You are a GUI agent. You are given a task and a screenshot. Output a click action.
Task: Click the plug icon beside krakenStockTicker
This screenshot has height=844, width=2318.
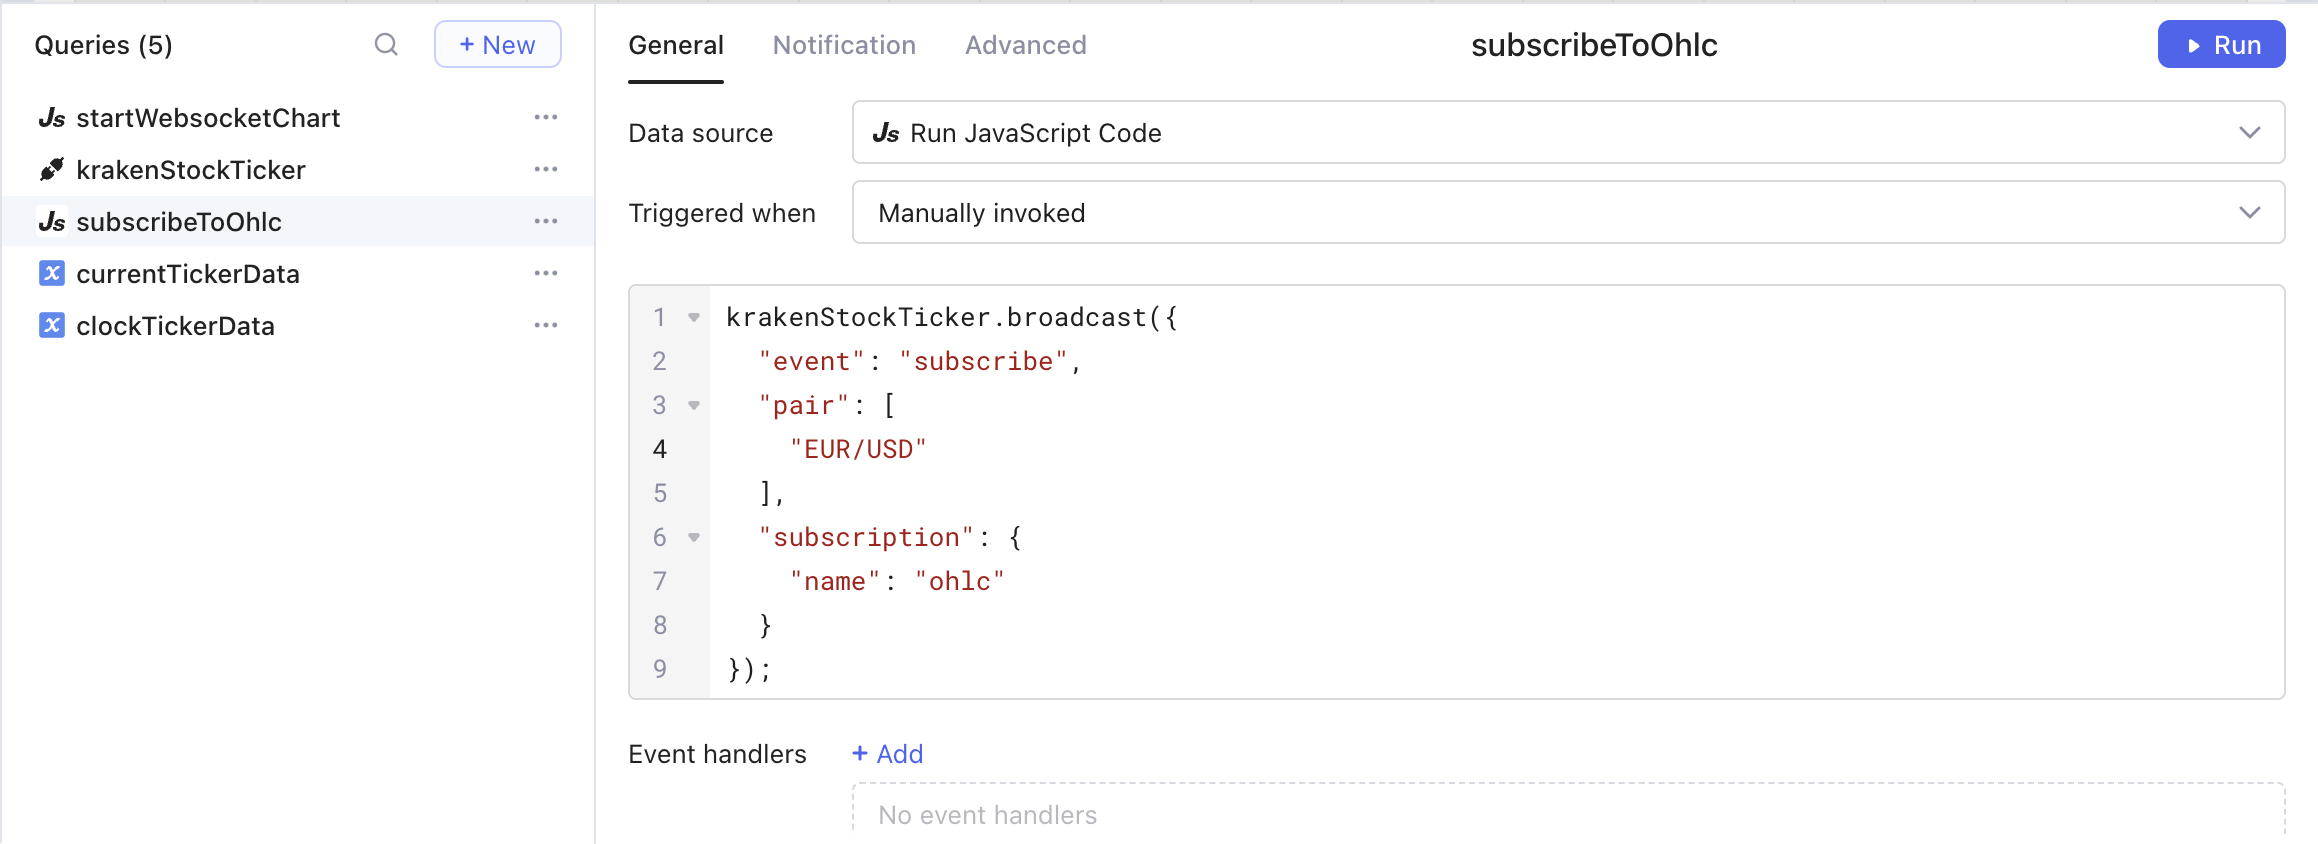point(52,170)
